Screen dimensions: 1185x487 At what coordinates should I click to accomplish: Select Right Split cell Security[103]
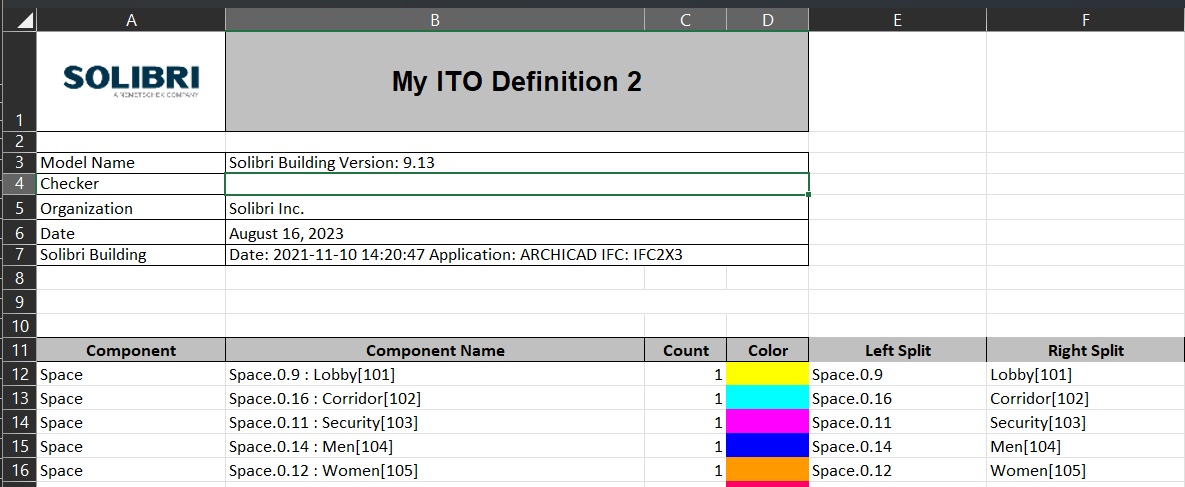pos(1085,422)
